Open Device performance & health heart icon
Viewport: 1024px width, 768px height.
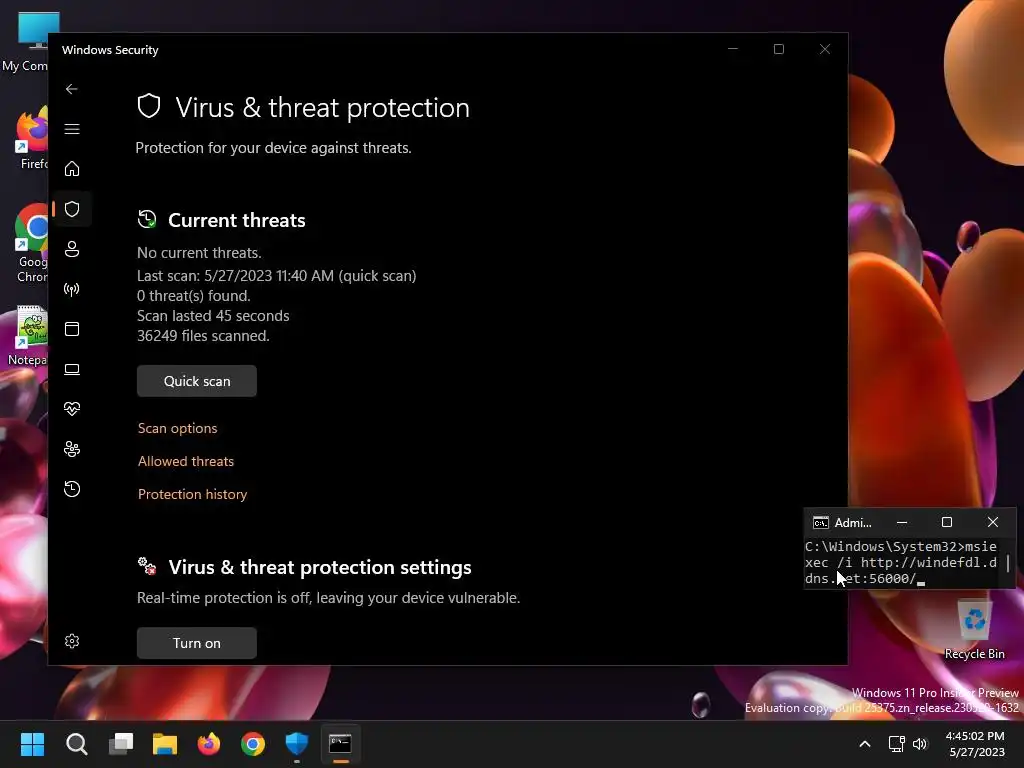[x=72, y=409]
